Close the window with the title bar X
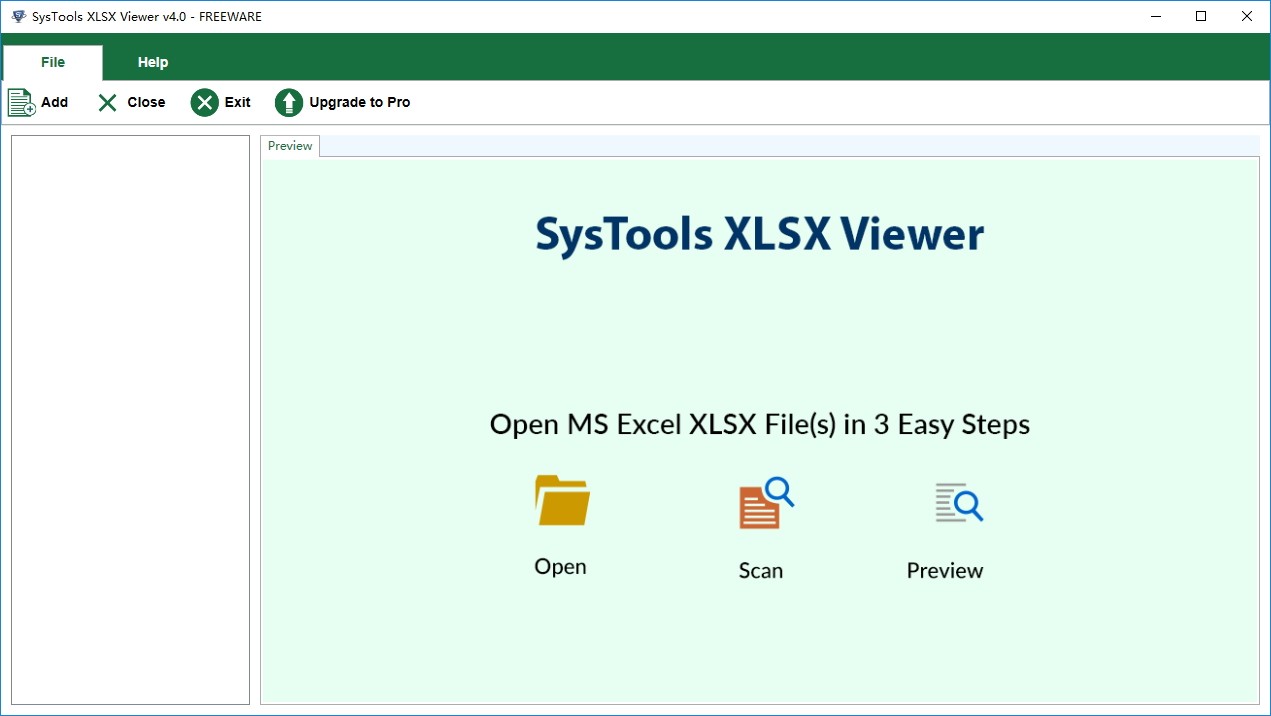The width and height of the screenshot is (1271, 716). tap(1247, 16)
